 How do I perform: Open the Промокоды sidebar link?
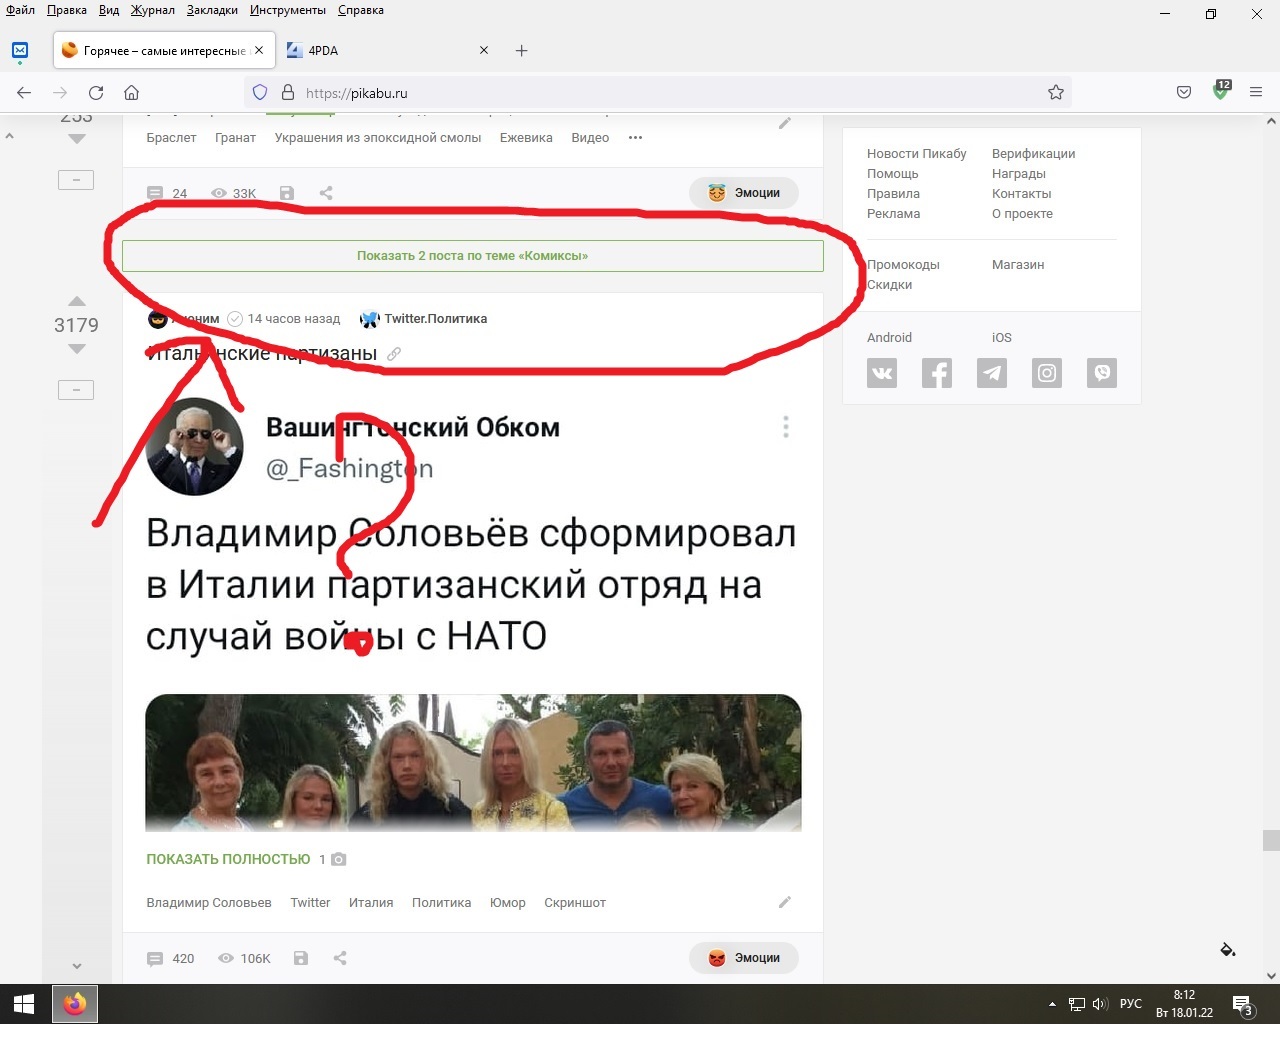pos(903,265)
